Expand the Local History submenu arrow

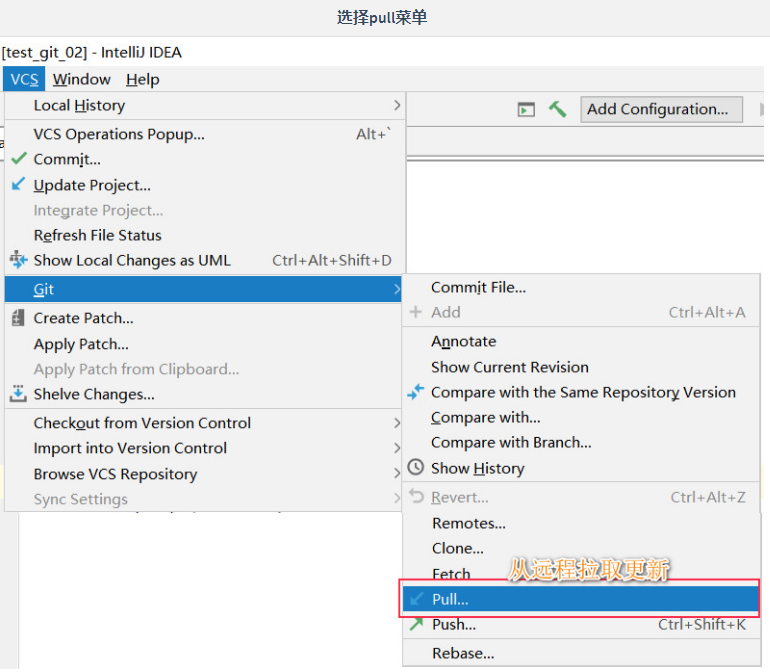[397, 105]
